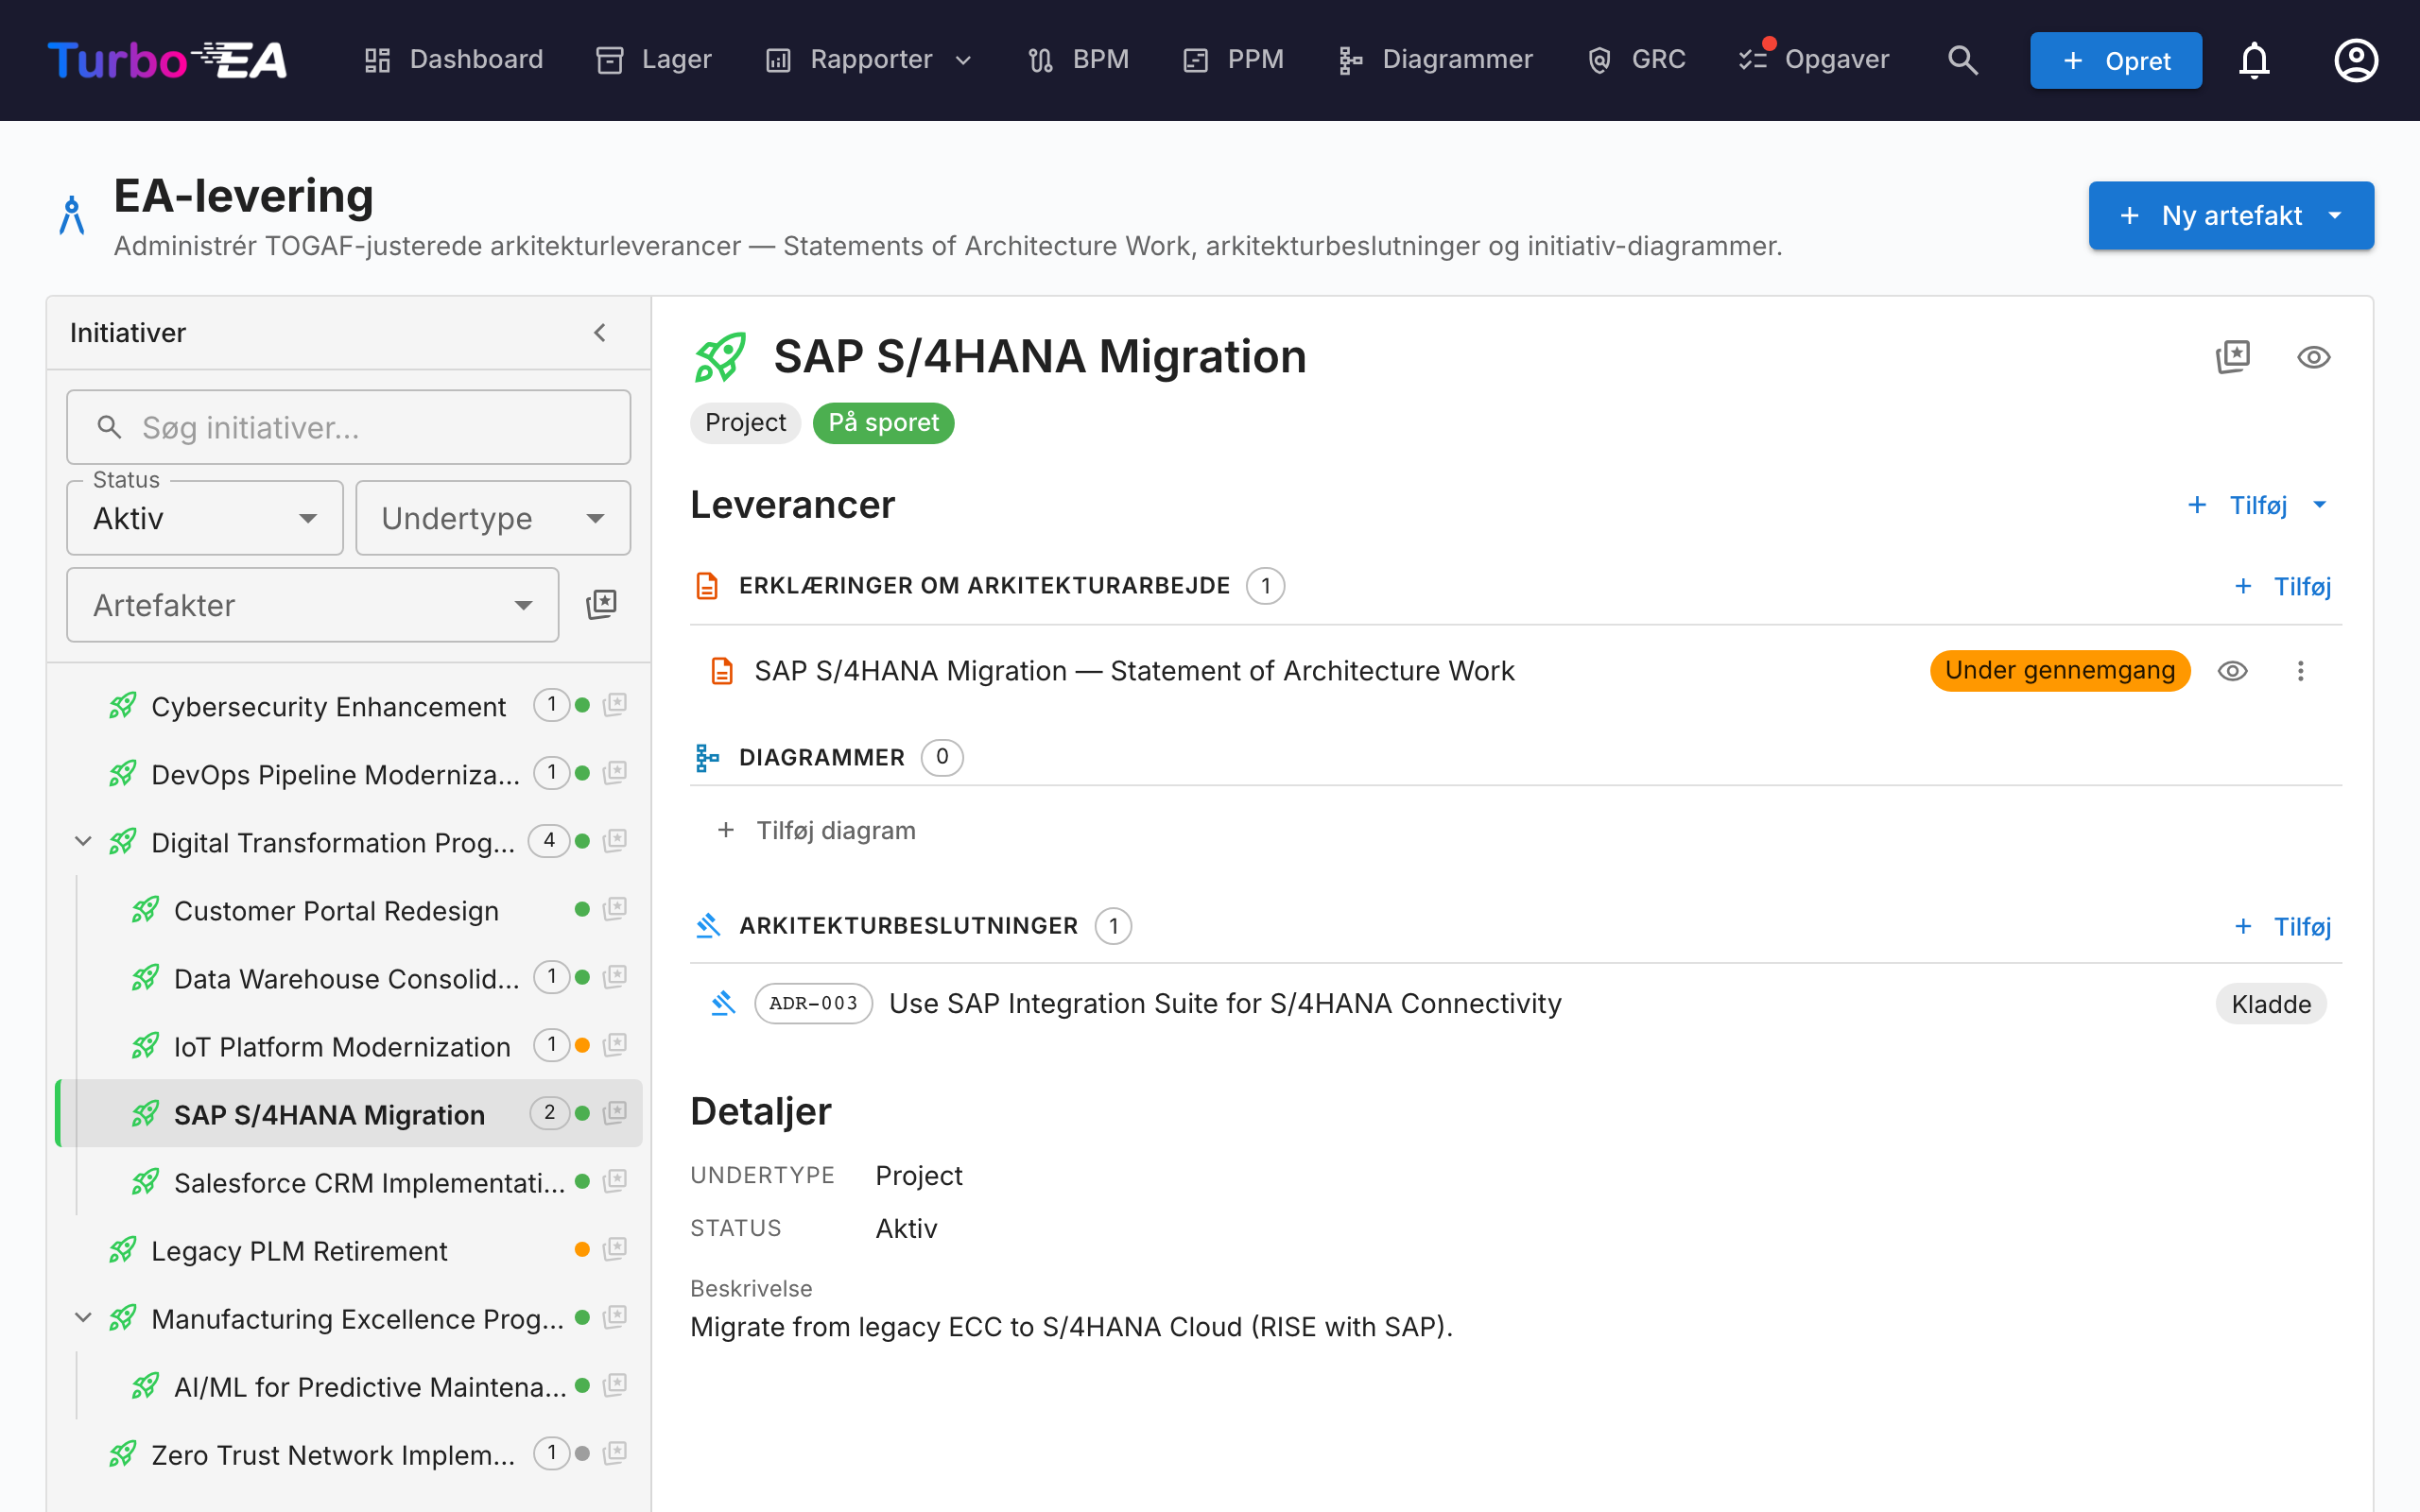
Task: Click favorite icon on IoT Platform Modernization row
Action: 615,1045
